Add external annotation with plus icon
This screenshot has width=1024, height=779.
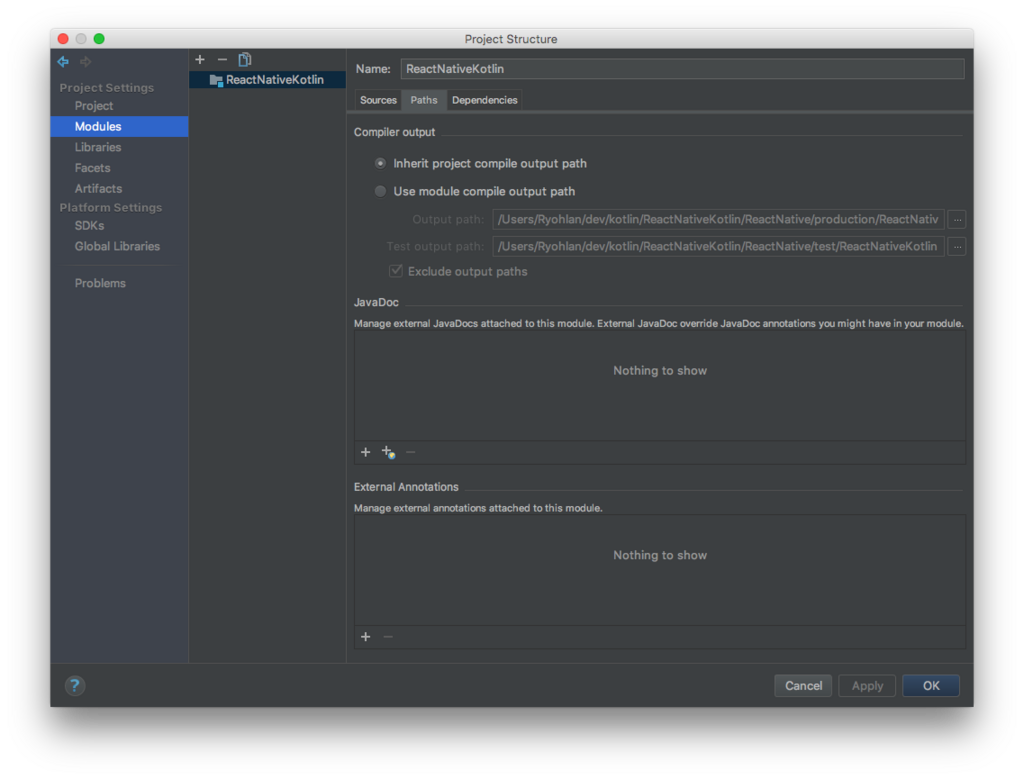click(366, 637)
